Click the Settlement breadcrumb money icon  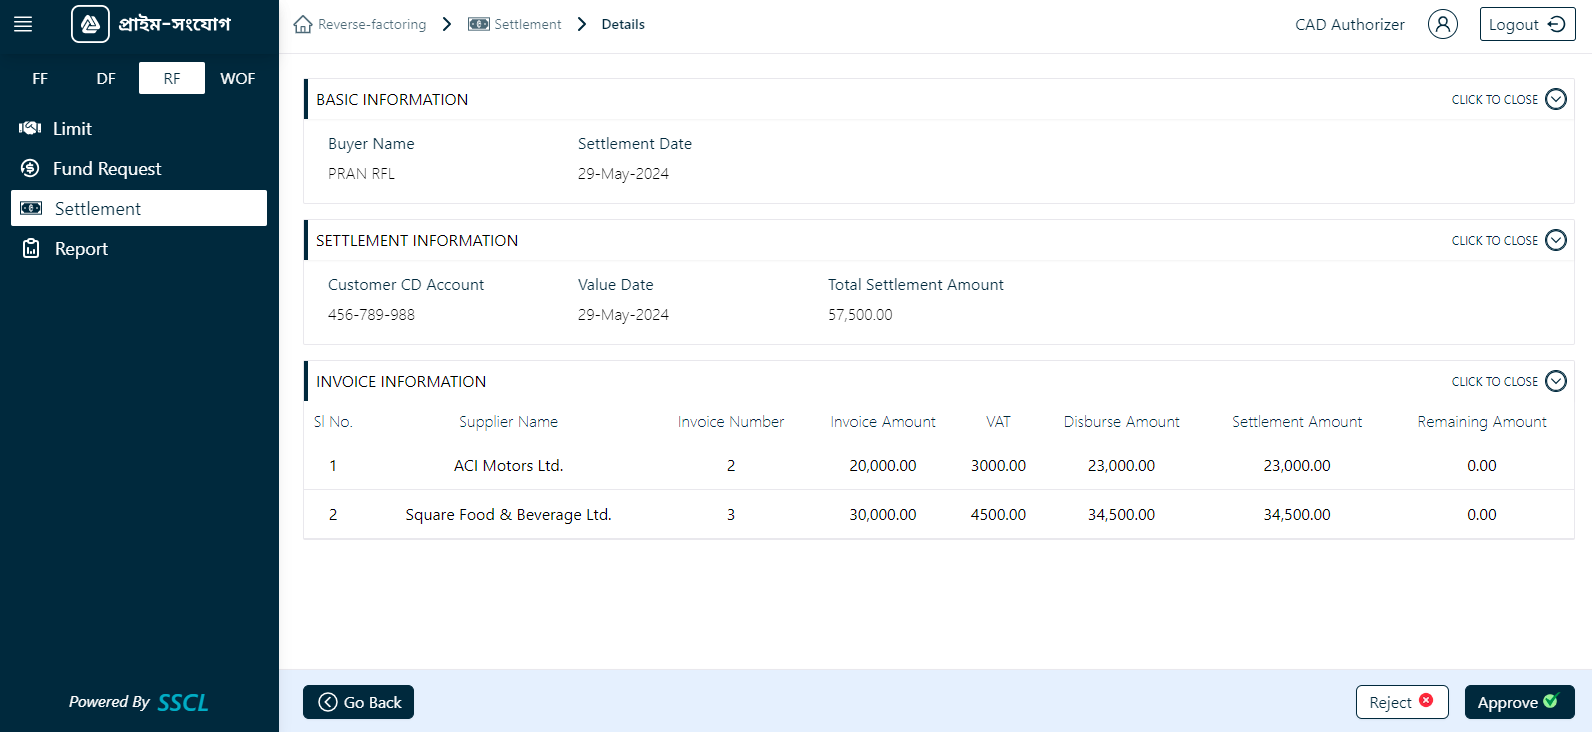[x=479, y=24]
